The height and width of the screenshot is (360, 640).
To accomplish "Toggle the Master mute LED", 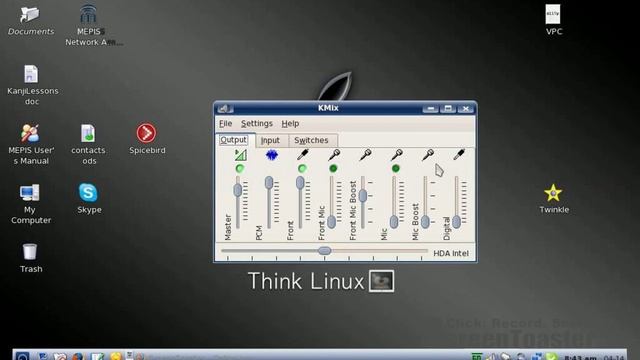I will pyautogui.click(x=240, y=168).
